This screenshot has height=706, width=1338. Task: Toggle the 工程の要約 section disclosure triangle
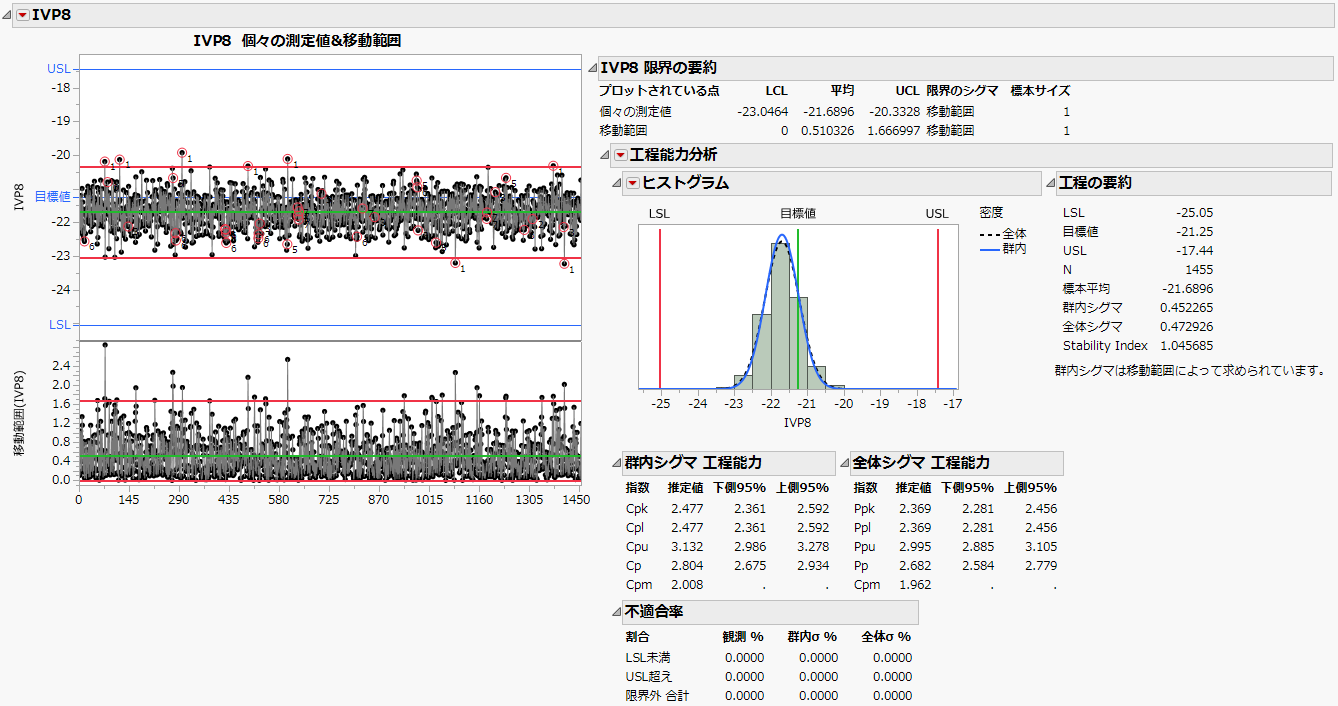pyautogui.click(x=1049, y=183)
